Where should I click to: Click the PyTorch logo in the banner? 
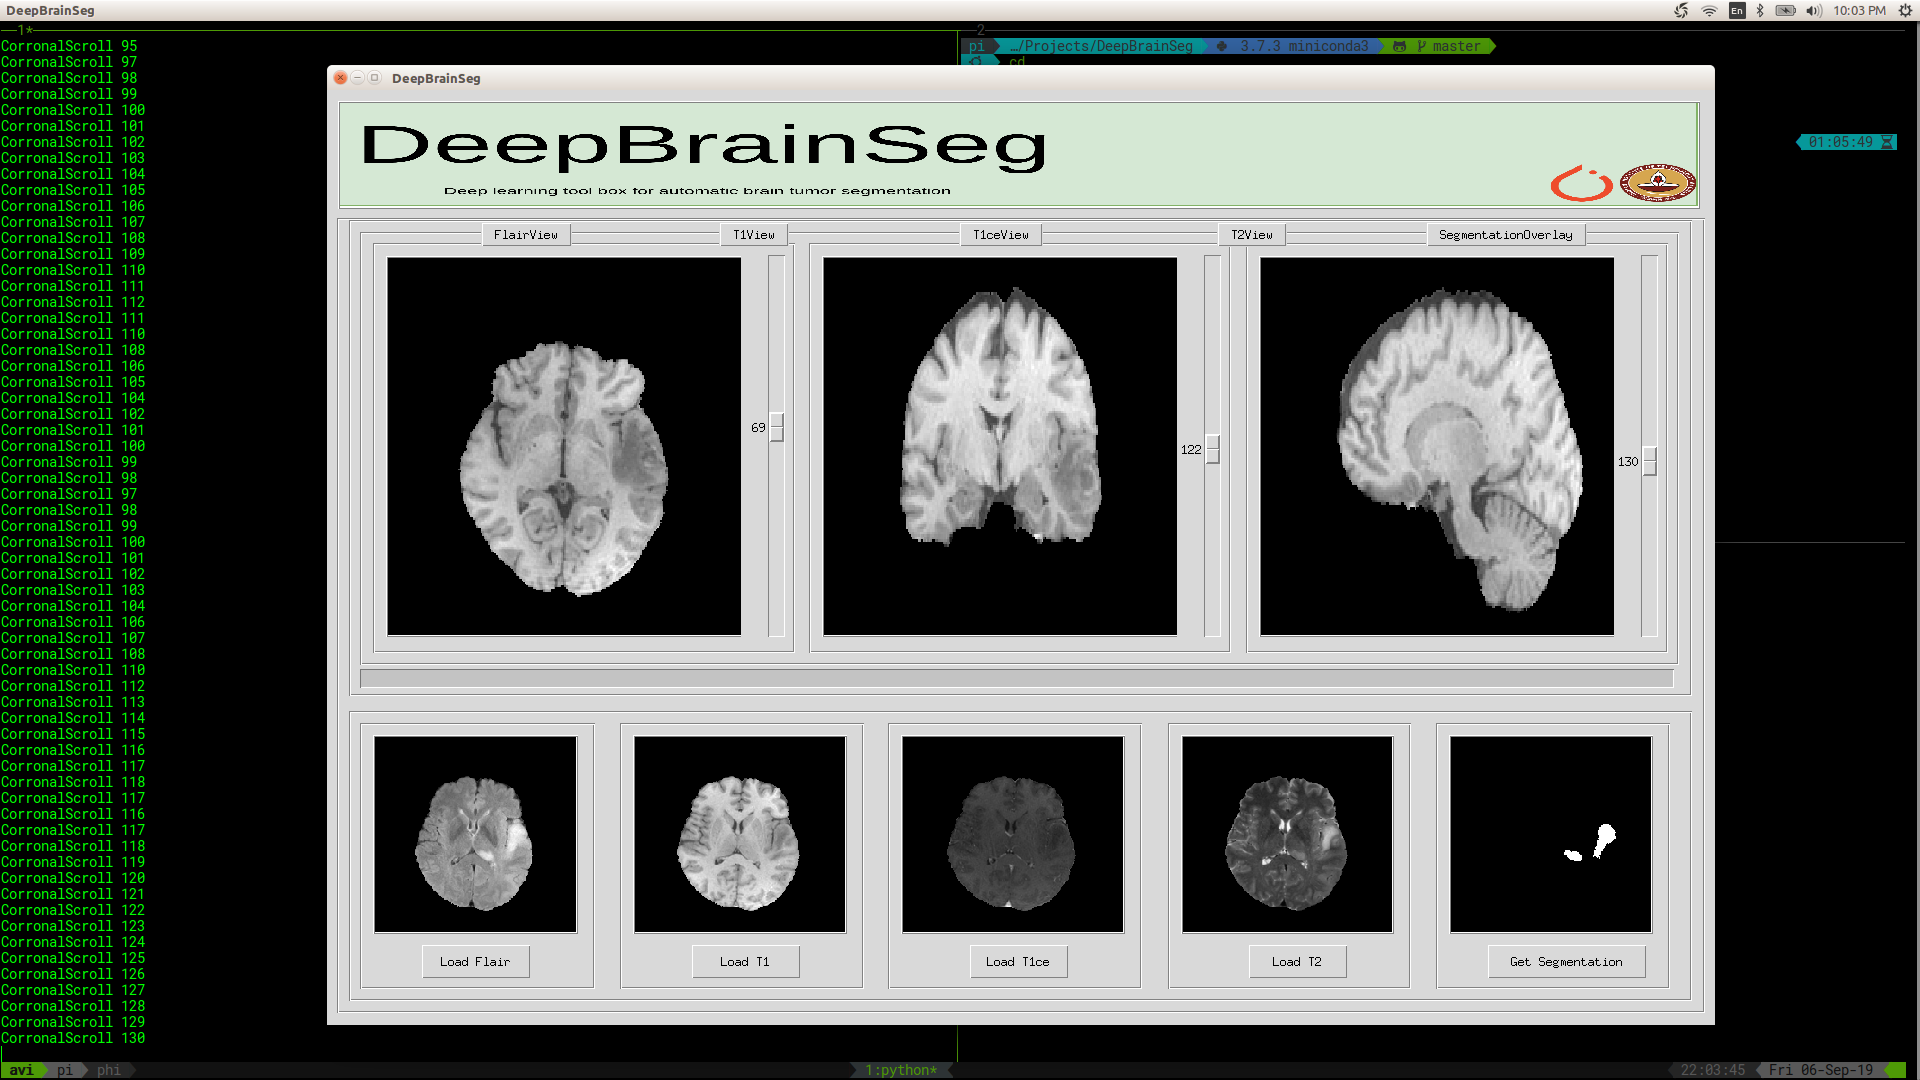click(1581, 184)
